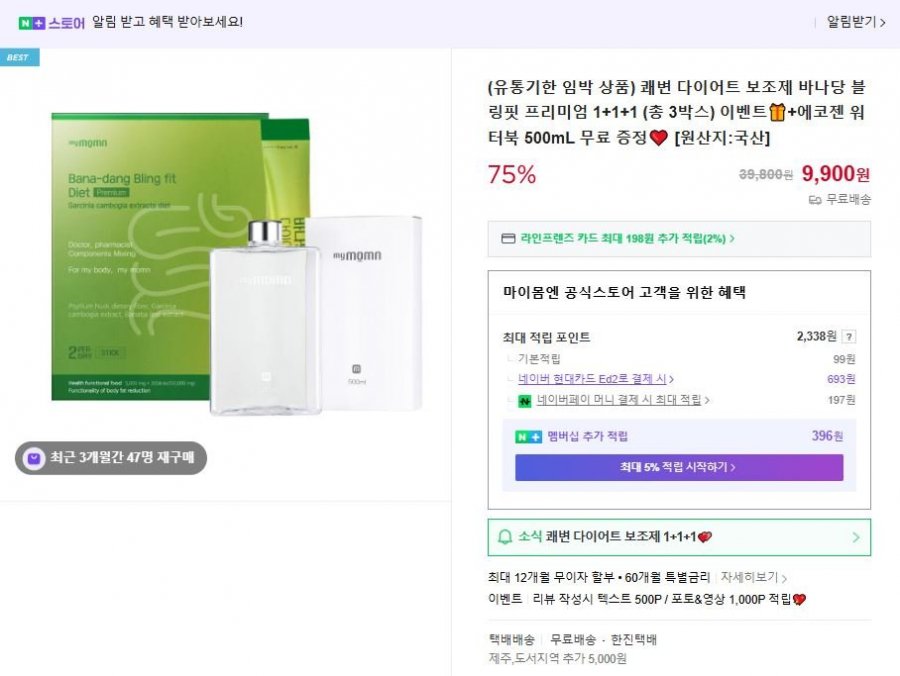Image resolution: width=900 pixels, height=676 pixels.
Task: Click the question mark help icon
Action: pos(849,337)
